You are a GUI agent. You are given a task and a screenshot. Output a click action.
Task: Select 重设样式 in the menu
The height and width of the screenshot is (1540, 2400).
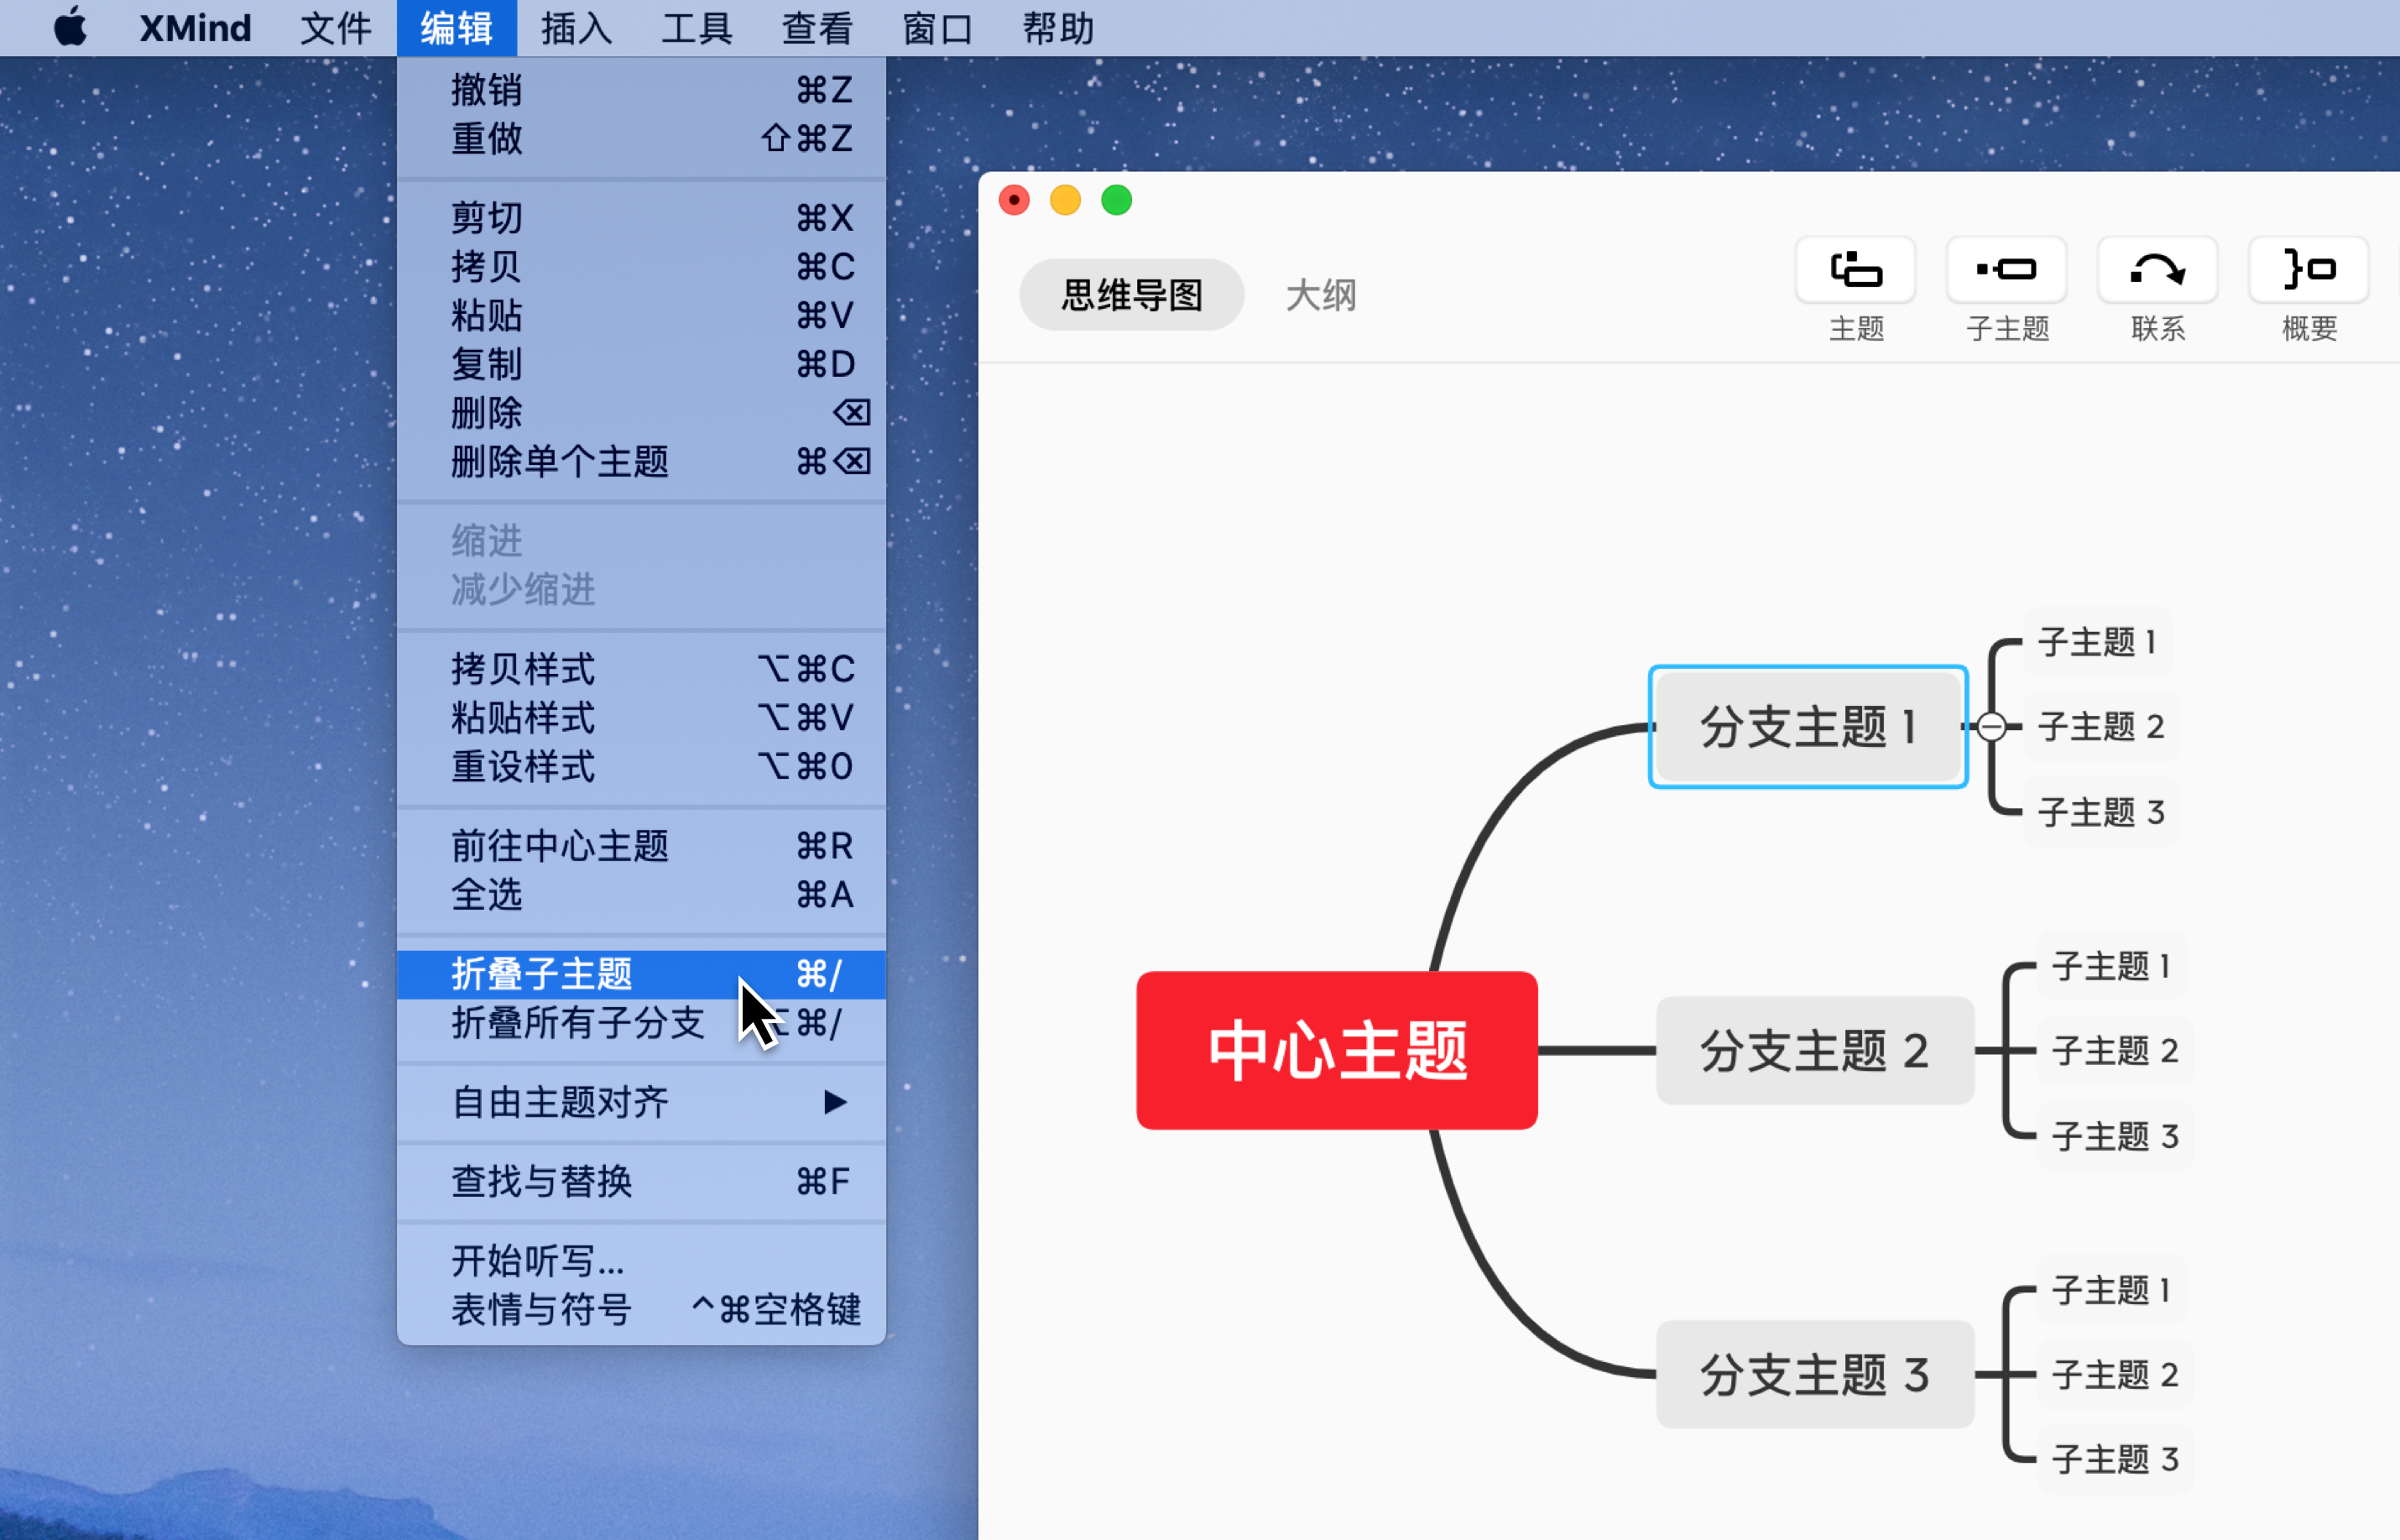pos(641,766)
